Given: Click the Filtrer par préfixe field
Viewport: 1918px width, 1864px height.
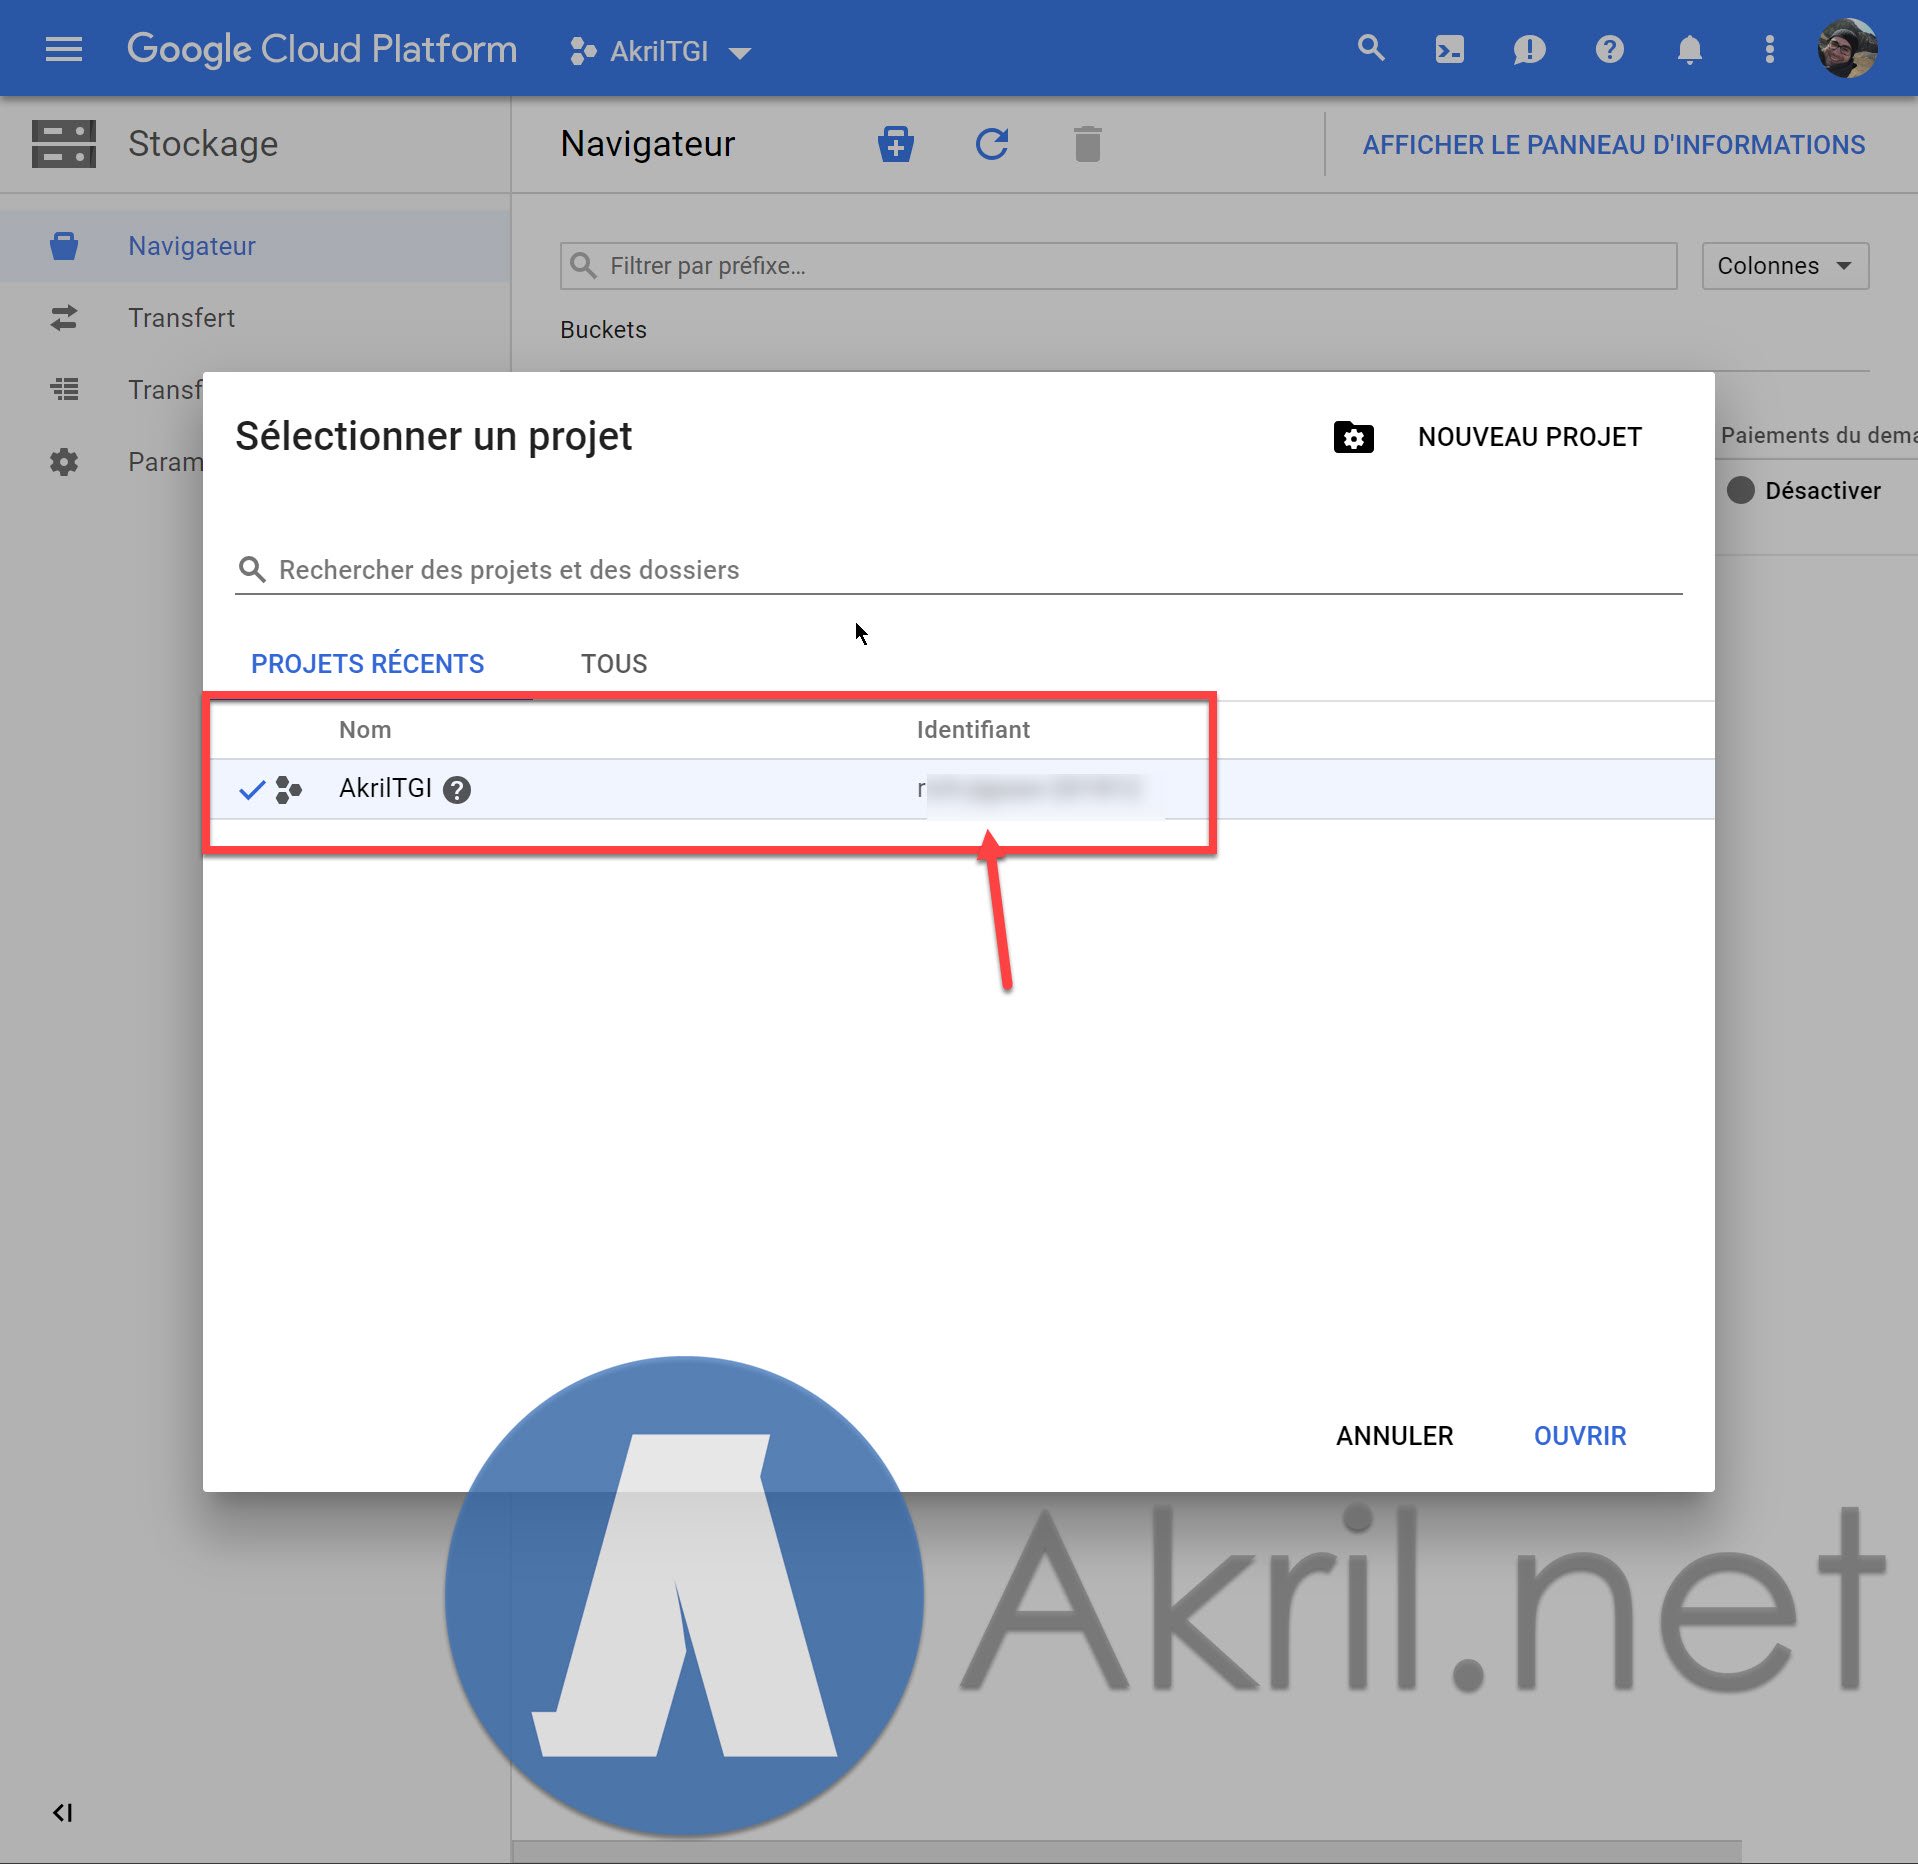Looking at the screenshot, I should click(1118, 266).
